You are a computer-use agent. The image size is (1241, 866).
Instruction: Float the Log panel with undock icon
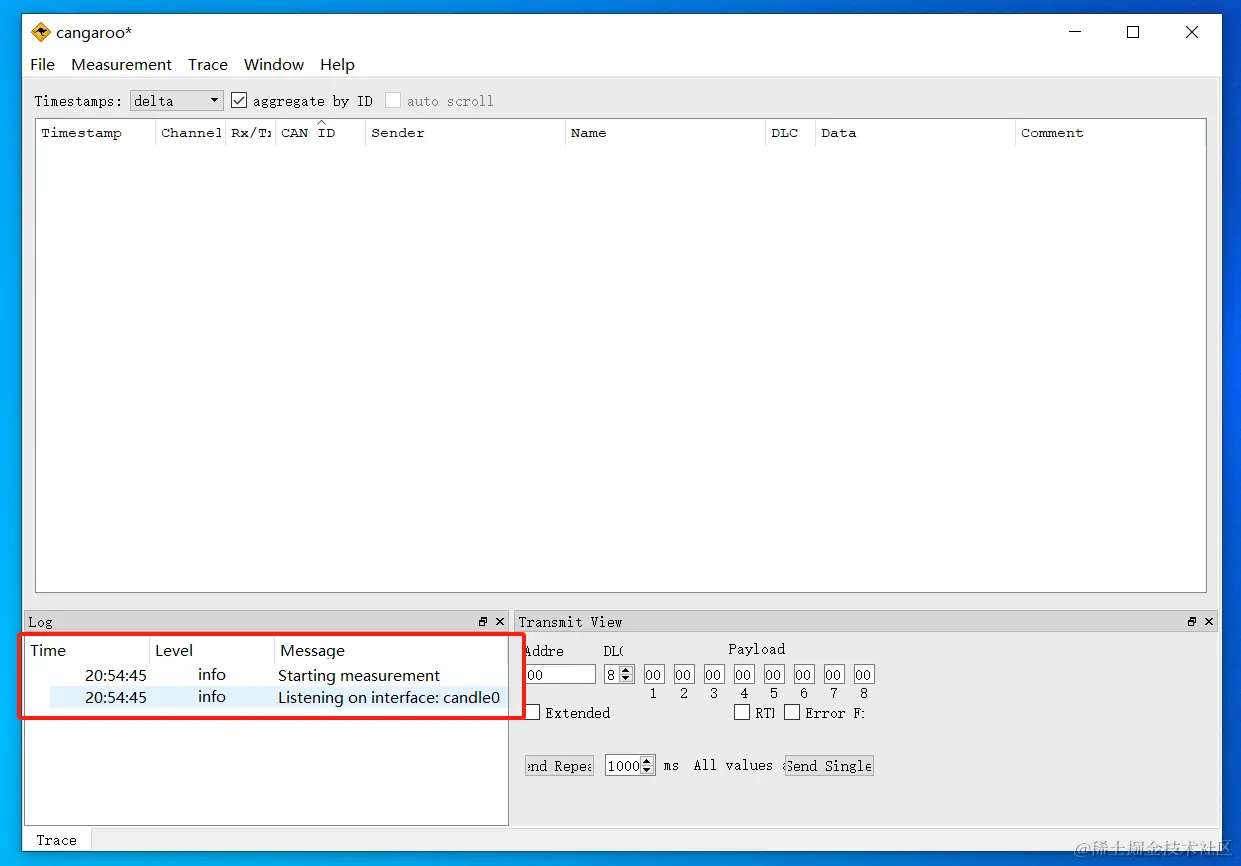coord(483,622)
